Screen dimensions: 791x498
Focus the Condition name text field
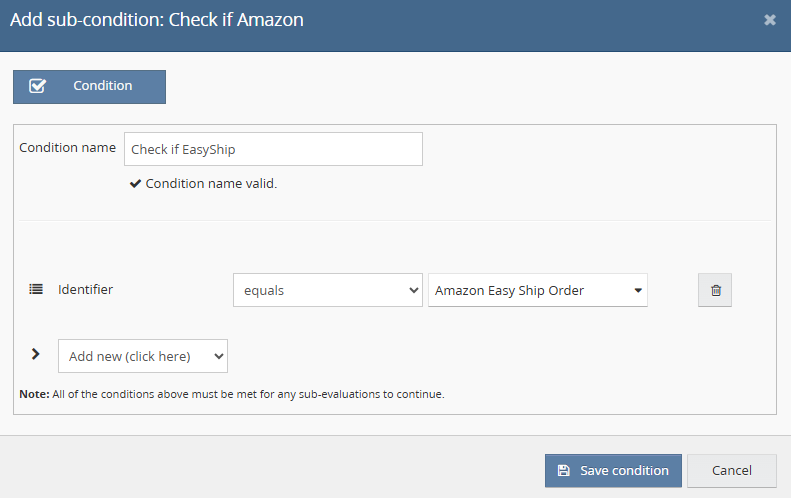click(x=273, y=149)
